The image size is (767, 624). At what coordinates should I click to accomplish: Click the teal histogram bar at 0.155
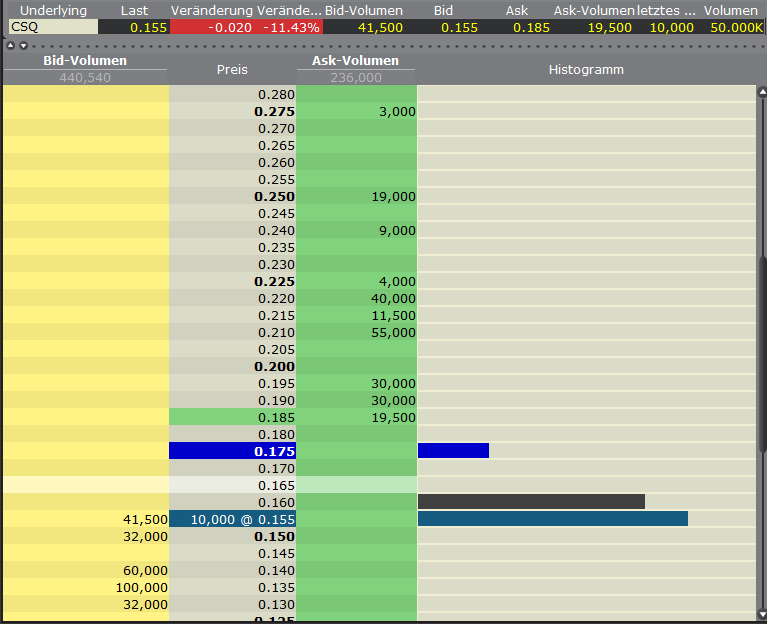click(x=552, y=519)
